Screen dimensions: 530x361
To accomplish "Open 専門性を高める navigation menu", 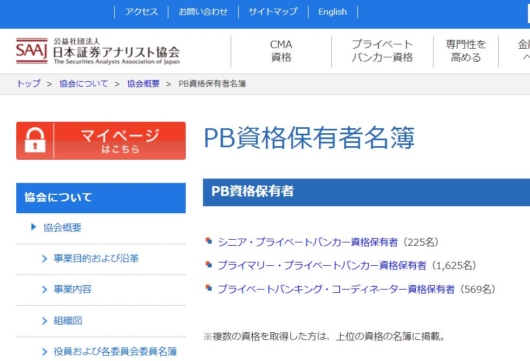I will pos(465,51).
